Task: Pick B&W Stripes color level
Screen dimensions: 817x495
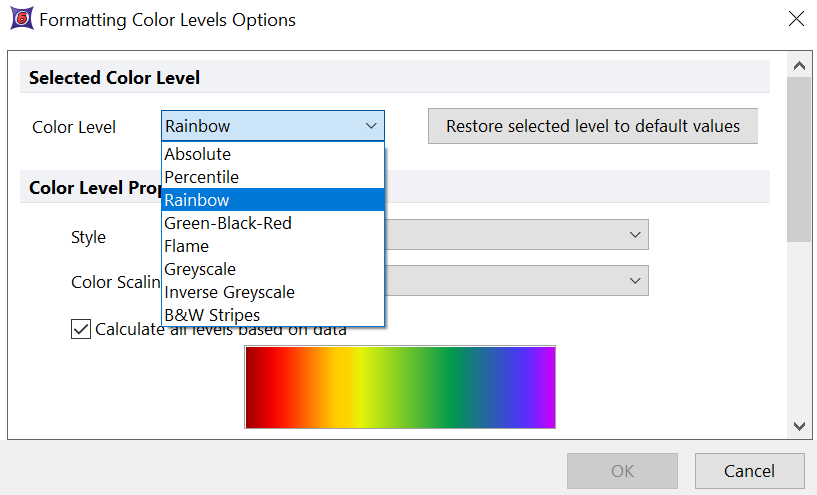Action: coord(212,315)
